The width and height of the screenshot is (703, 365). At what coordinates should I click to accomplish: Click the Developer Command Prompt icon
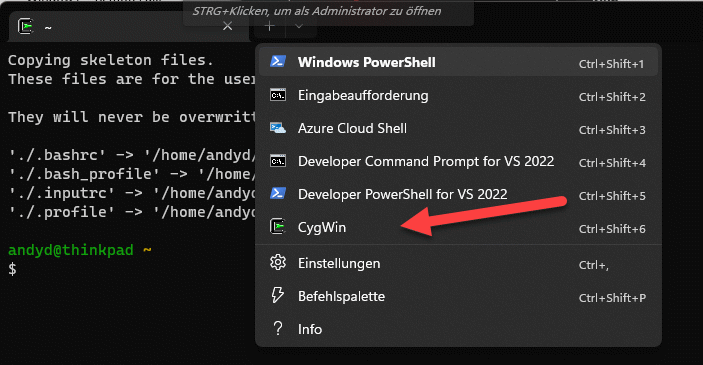point(278,161)
